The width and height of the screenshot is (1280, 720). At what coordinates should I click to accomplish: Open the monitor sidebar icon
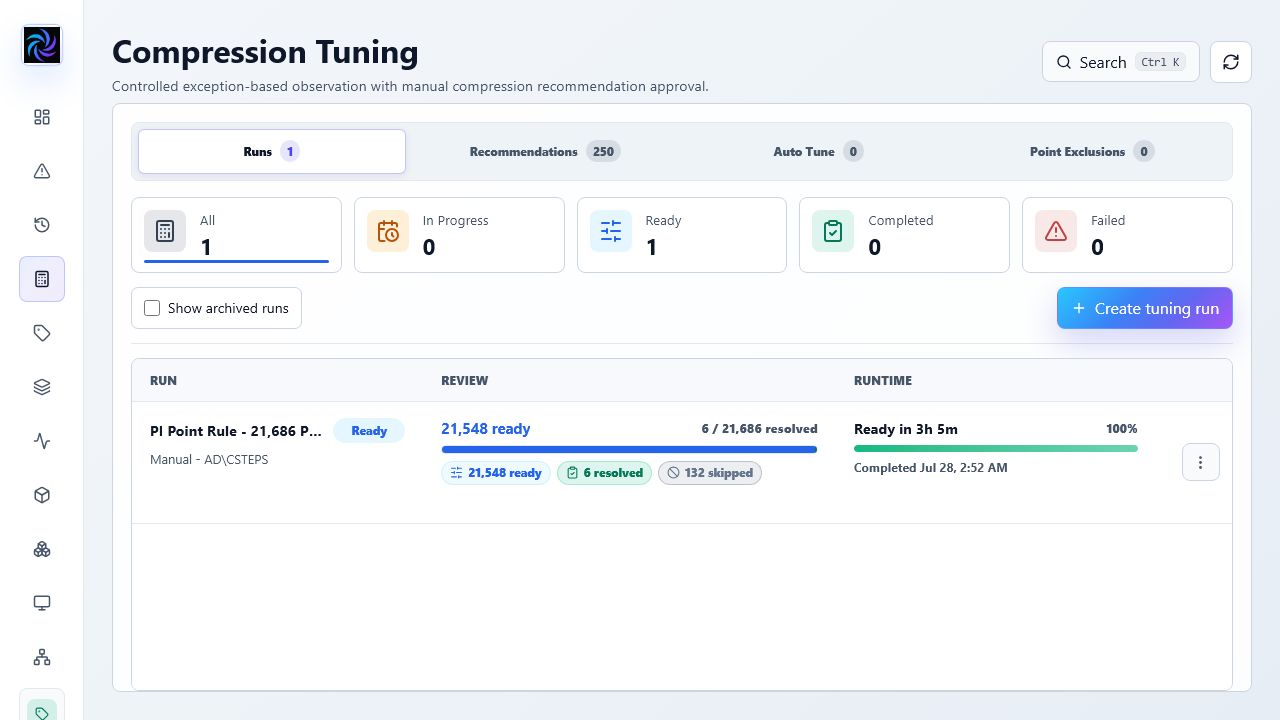(42, 603)
